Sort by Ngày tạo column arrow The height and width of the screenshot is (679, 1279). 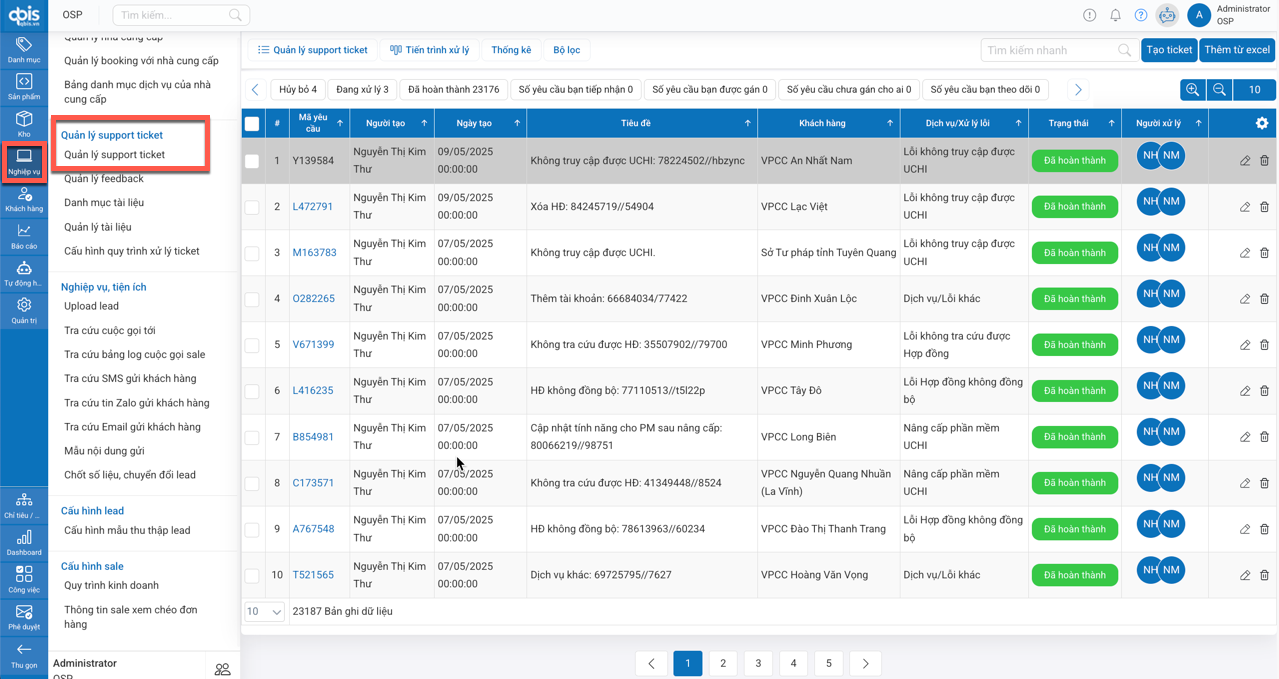pyautogui.click(x=517, y=123)
